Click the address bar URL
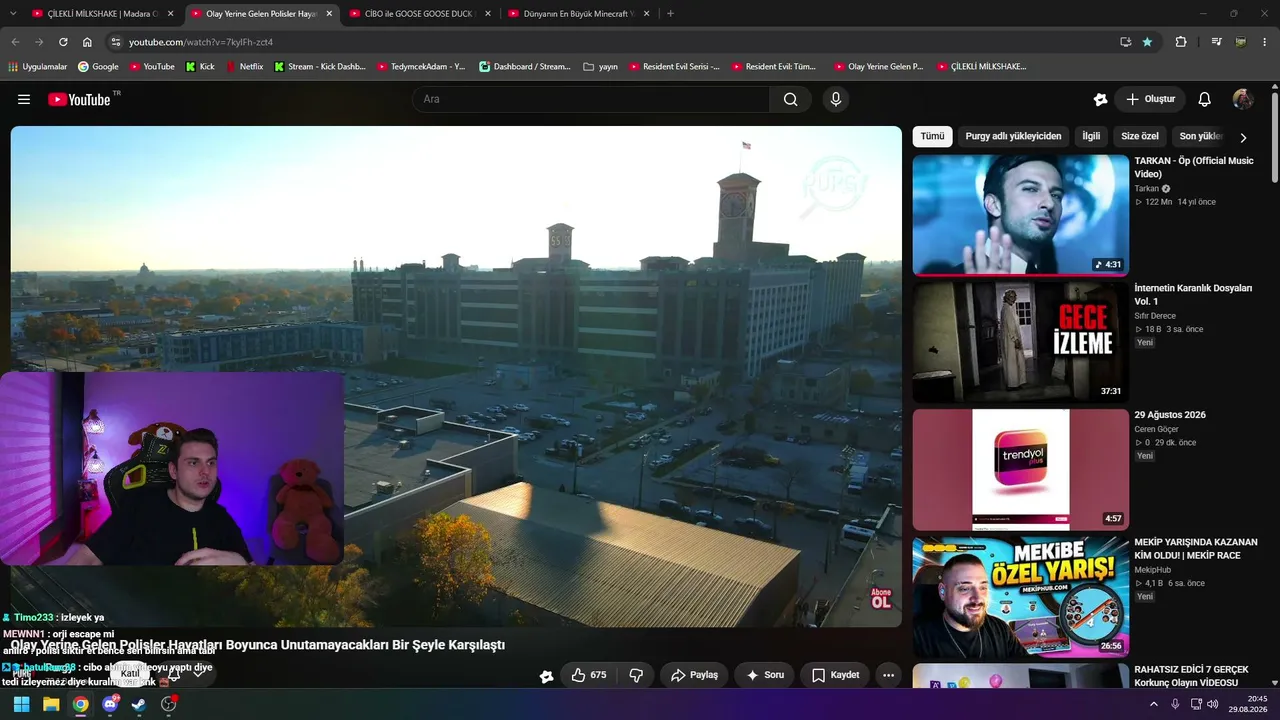Viewport: 1280px width, 720px height. click(201, 42)
